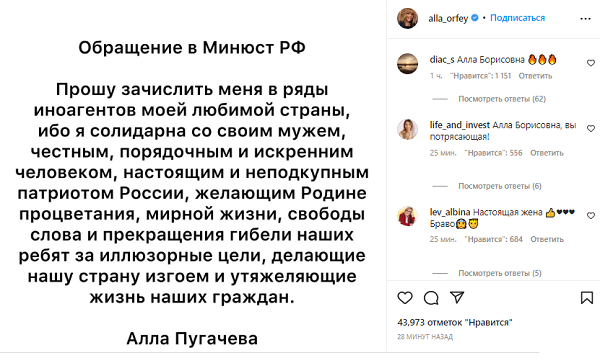The height and width of the screenshot is (363, 600).
Task: Expand the 5 replies under lev_albina
Action: click(x=500, y=273)
